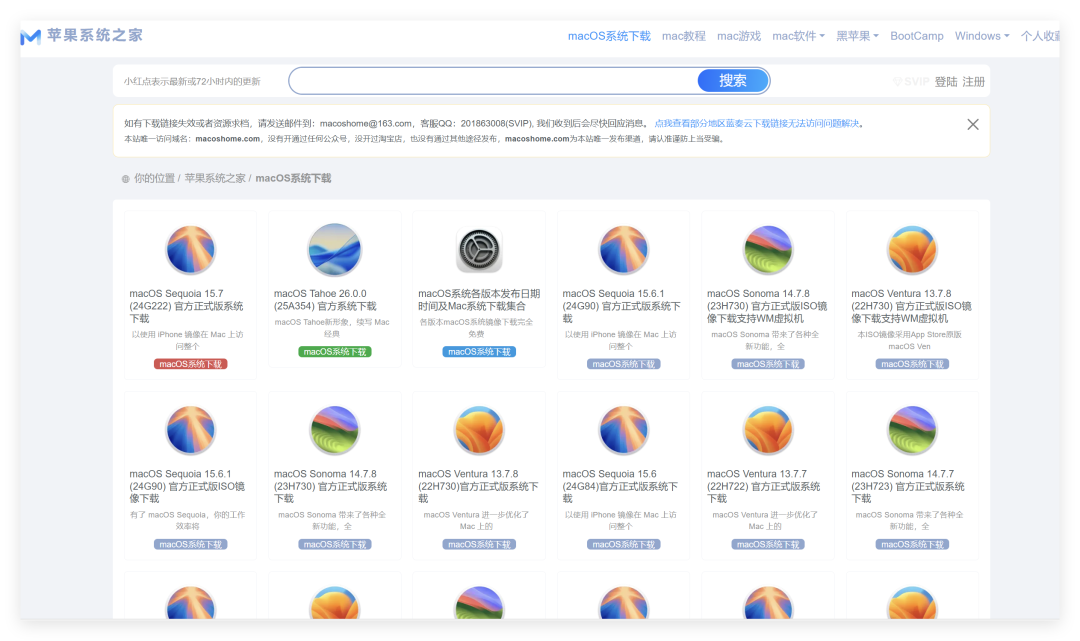Click macOS系统下载 tag under Ventura 13.7.7

[x=768, y=545]
